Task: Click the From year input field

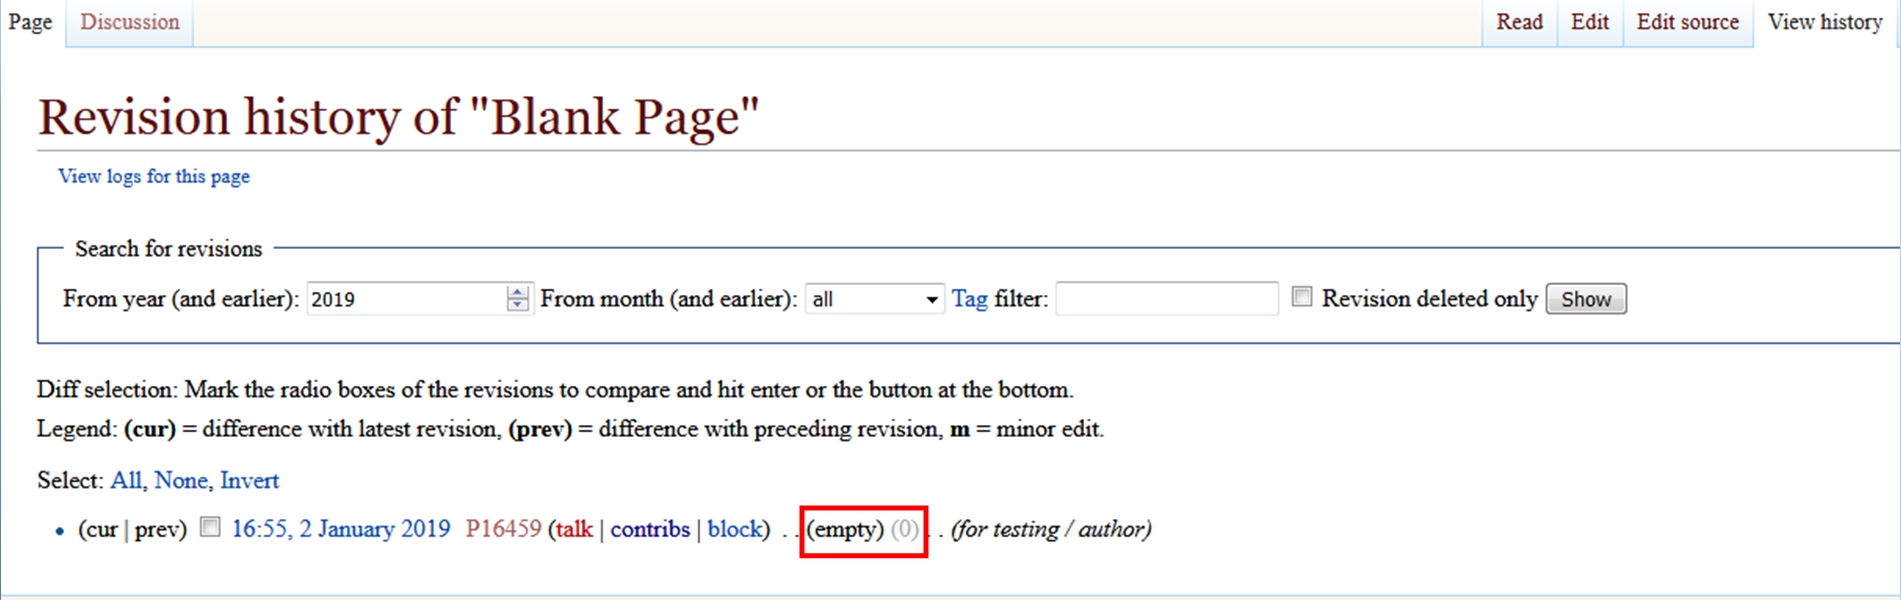Action: (405, 299)
